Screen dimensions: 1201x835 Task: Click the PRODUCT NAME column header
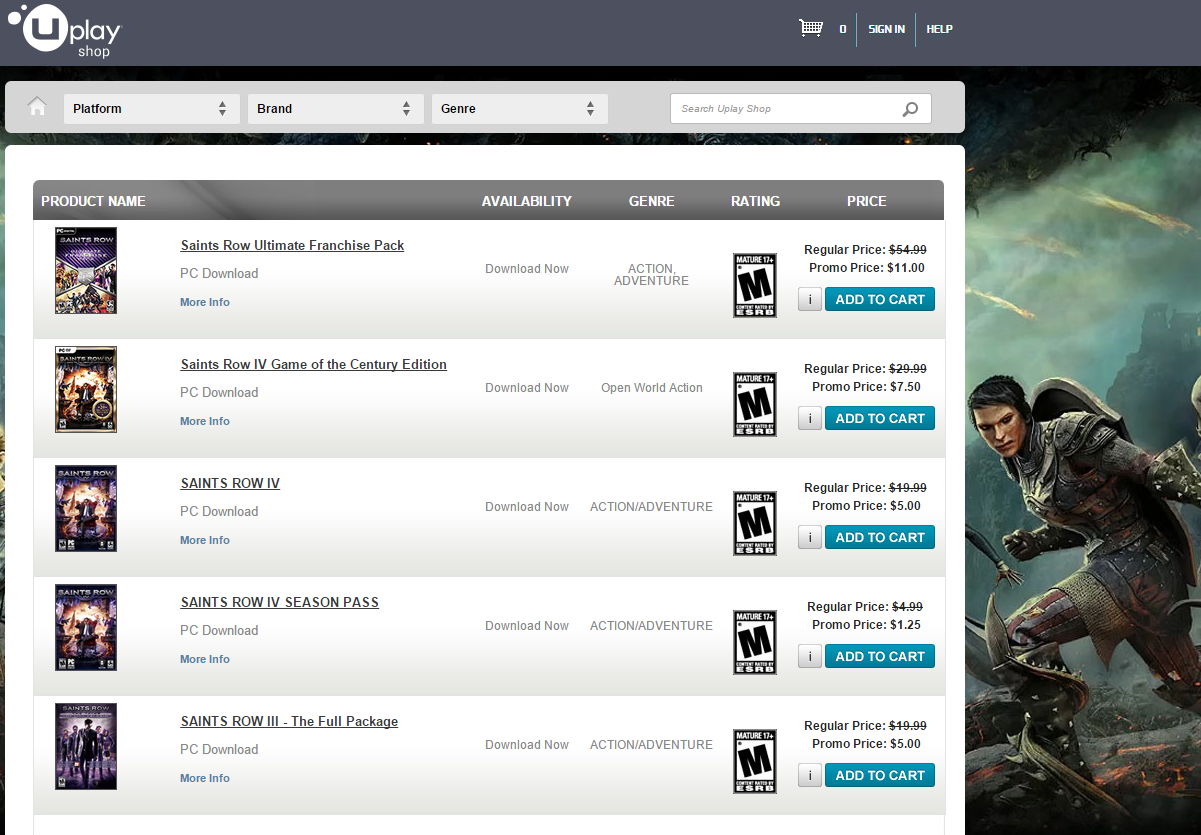coord(93,201)
